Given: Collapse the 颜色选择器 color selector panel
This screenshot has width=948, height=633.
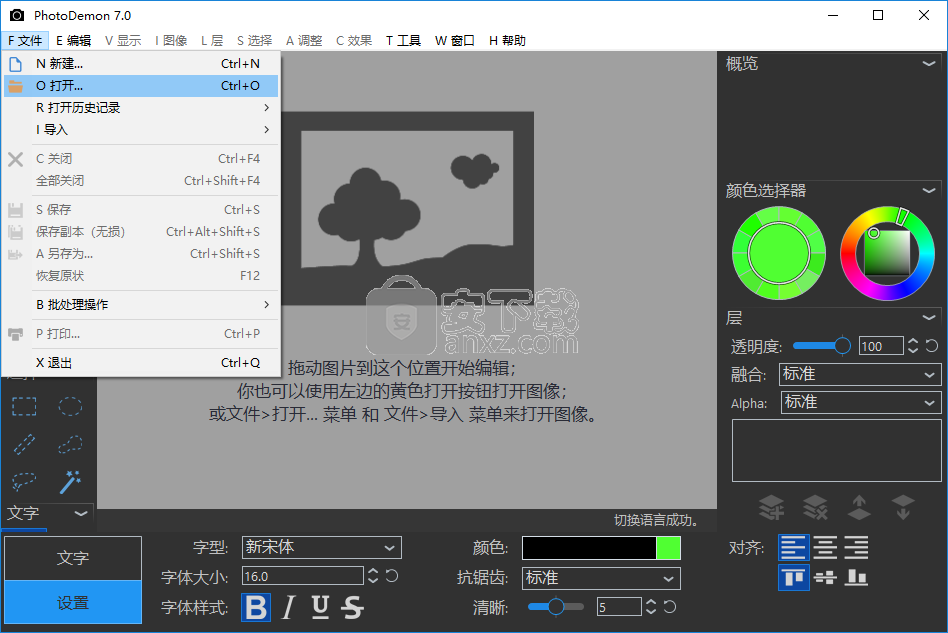Looking at the screenshot, I should click(x=929, y=190).
